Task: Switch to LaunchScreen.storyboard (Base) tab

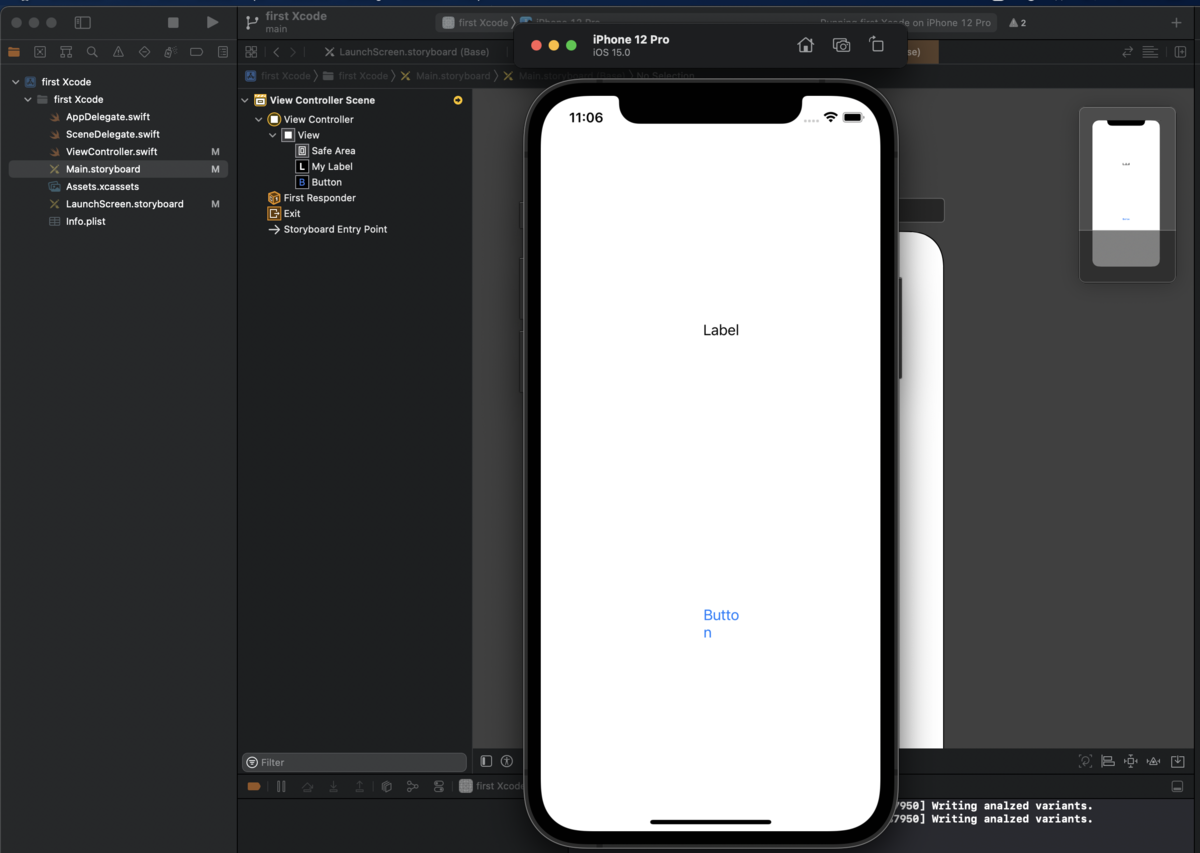Action: click(x=407, y=52)
